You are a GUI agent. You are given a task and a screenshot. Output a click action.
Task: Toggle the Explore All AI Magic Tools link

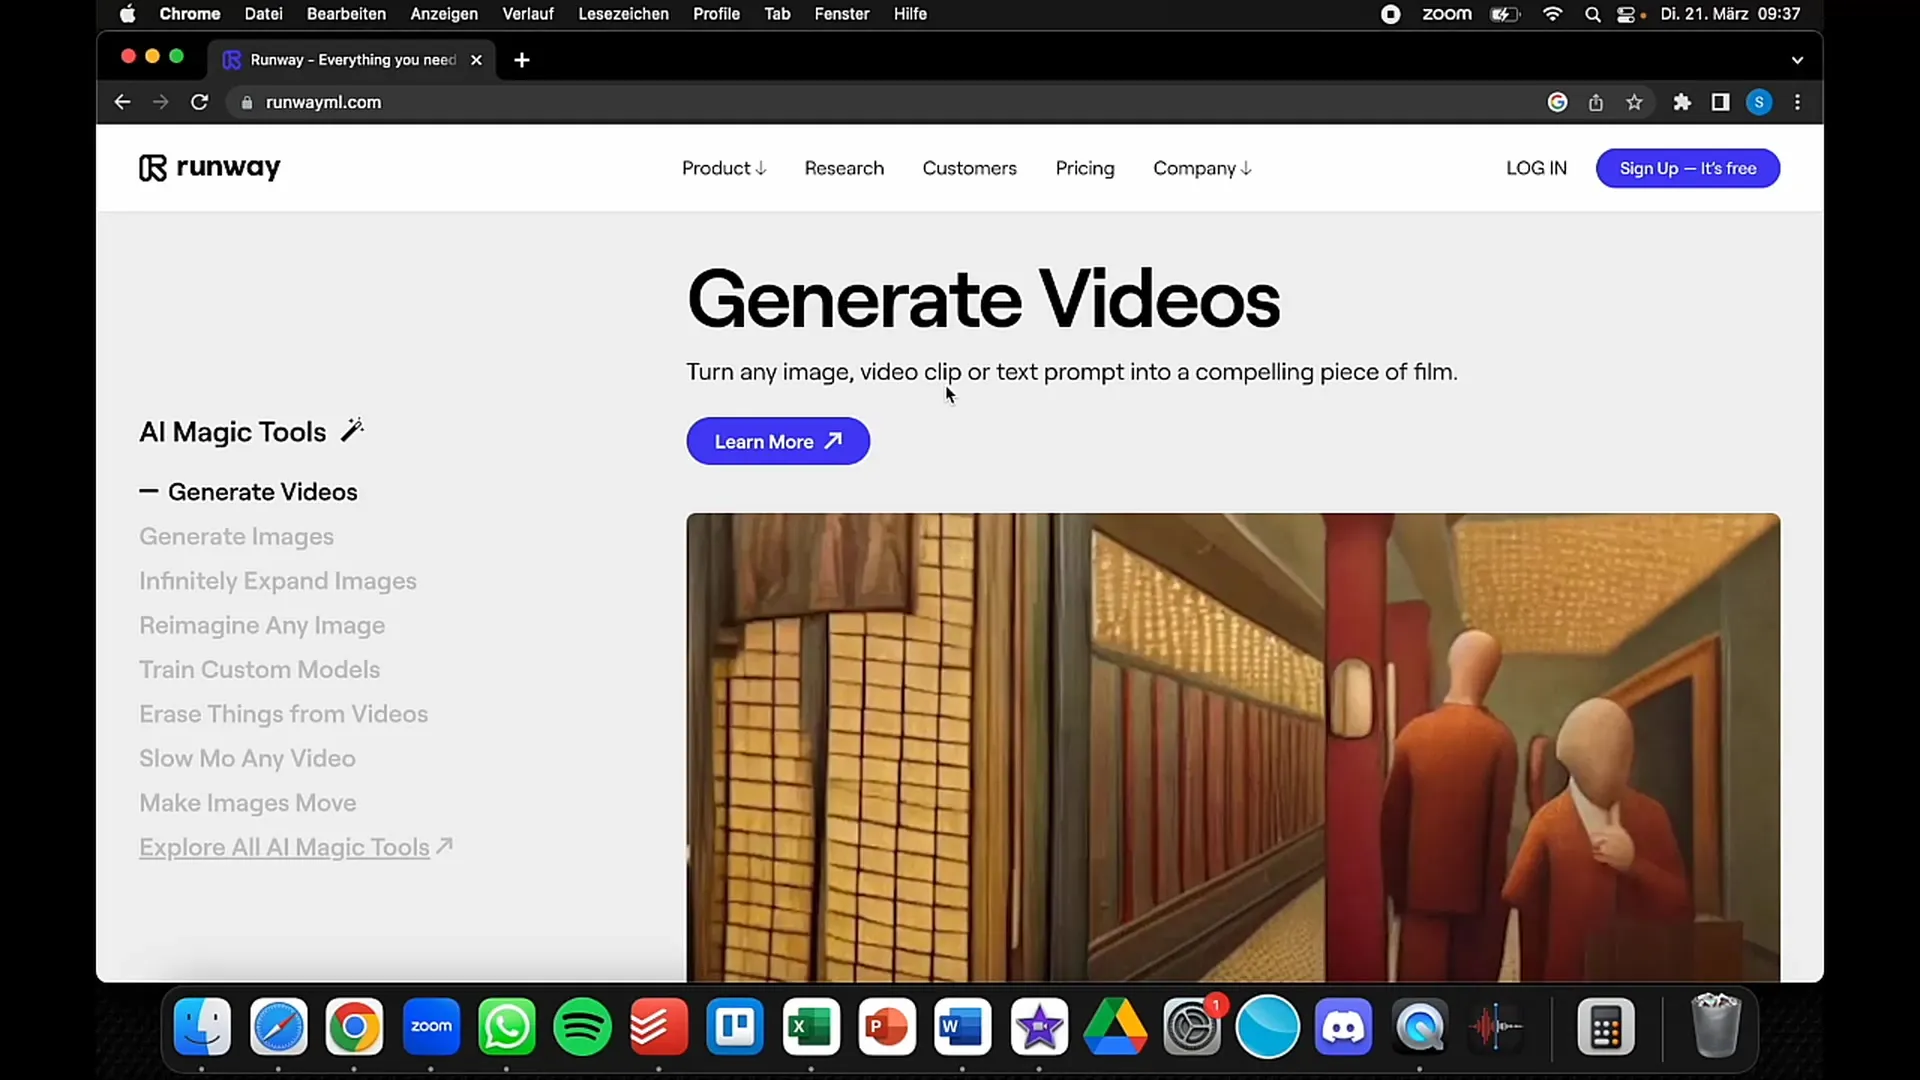pyautogui.click(x=297, y=847)
